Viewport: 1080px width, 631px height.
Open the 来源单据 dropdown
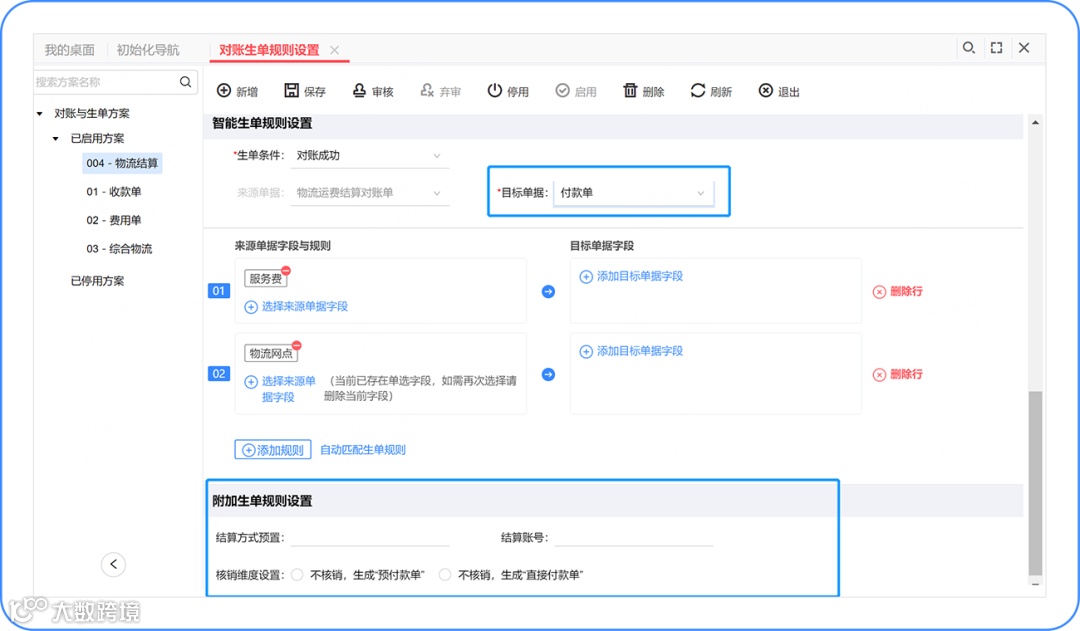click(370, 193)
